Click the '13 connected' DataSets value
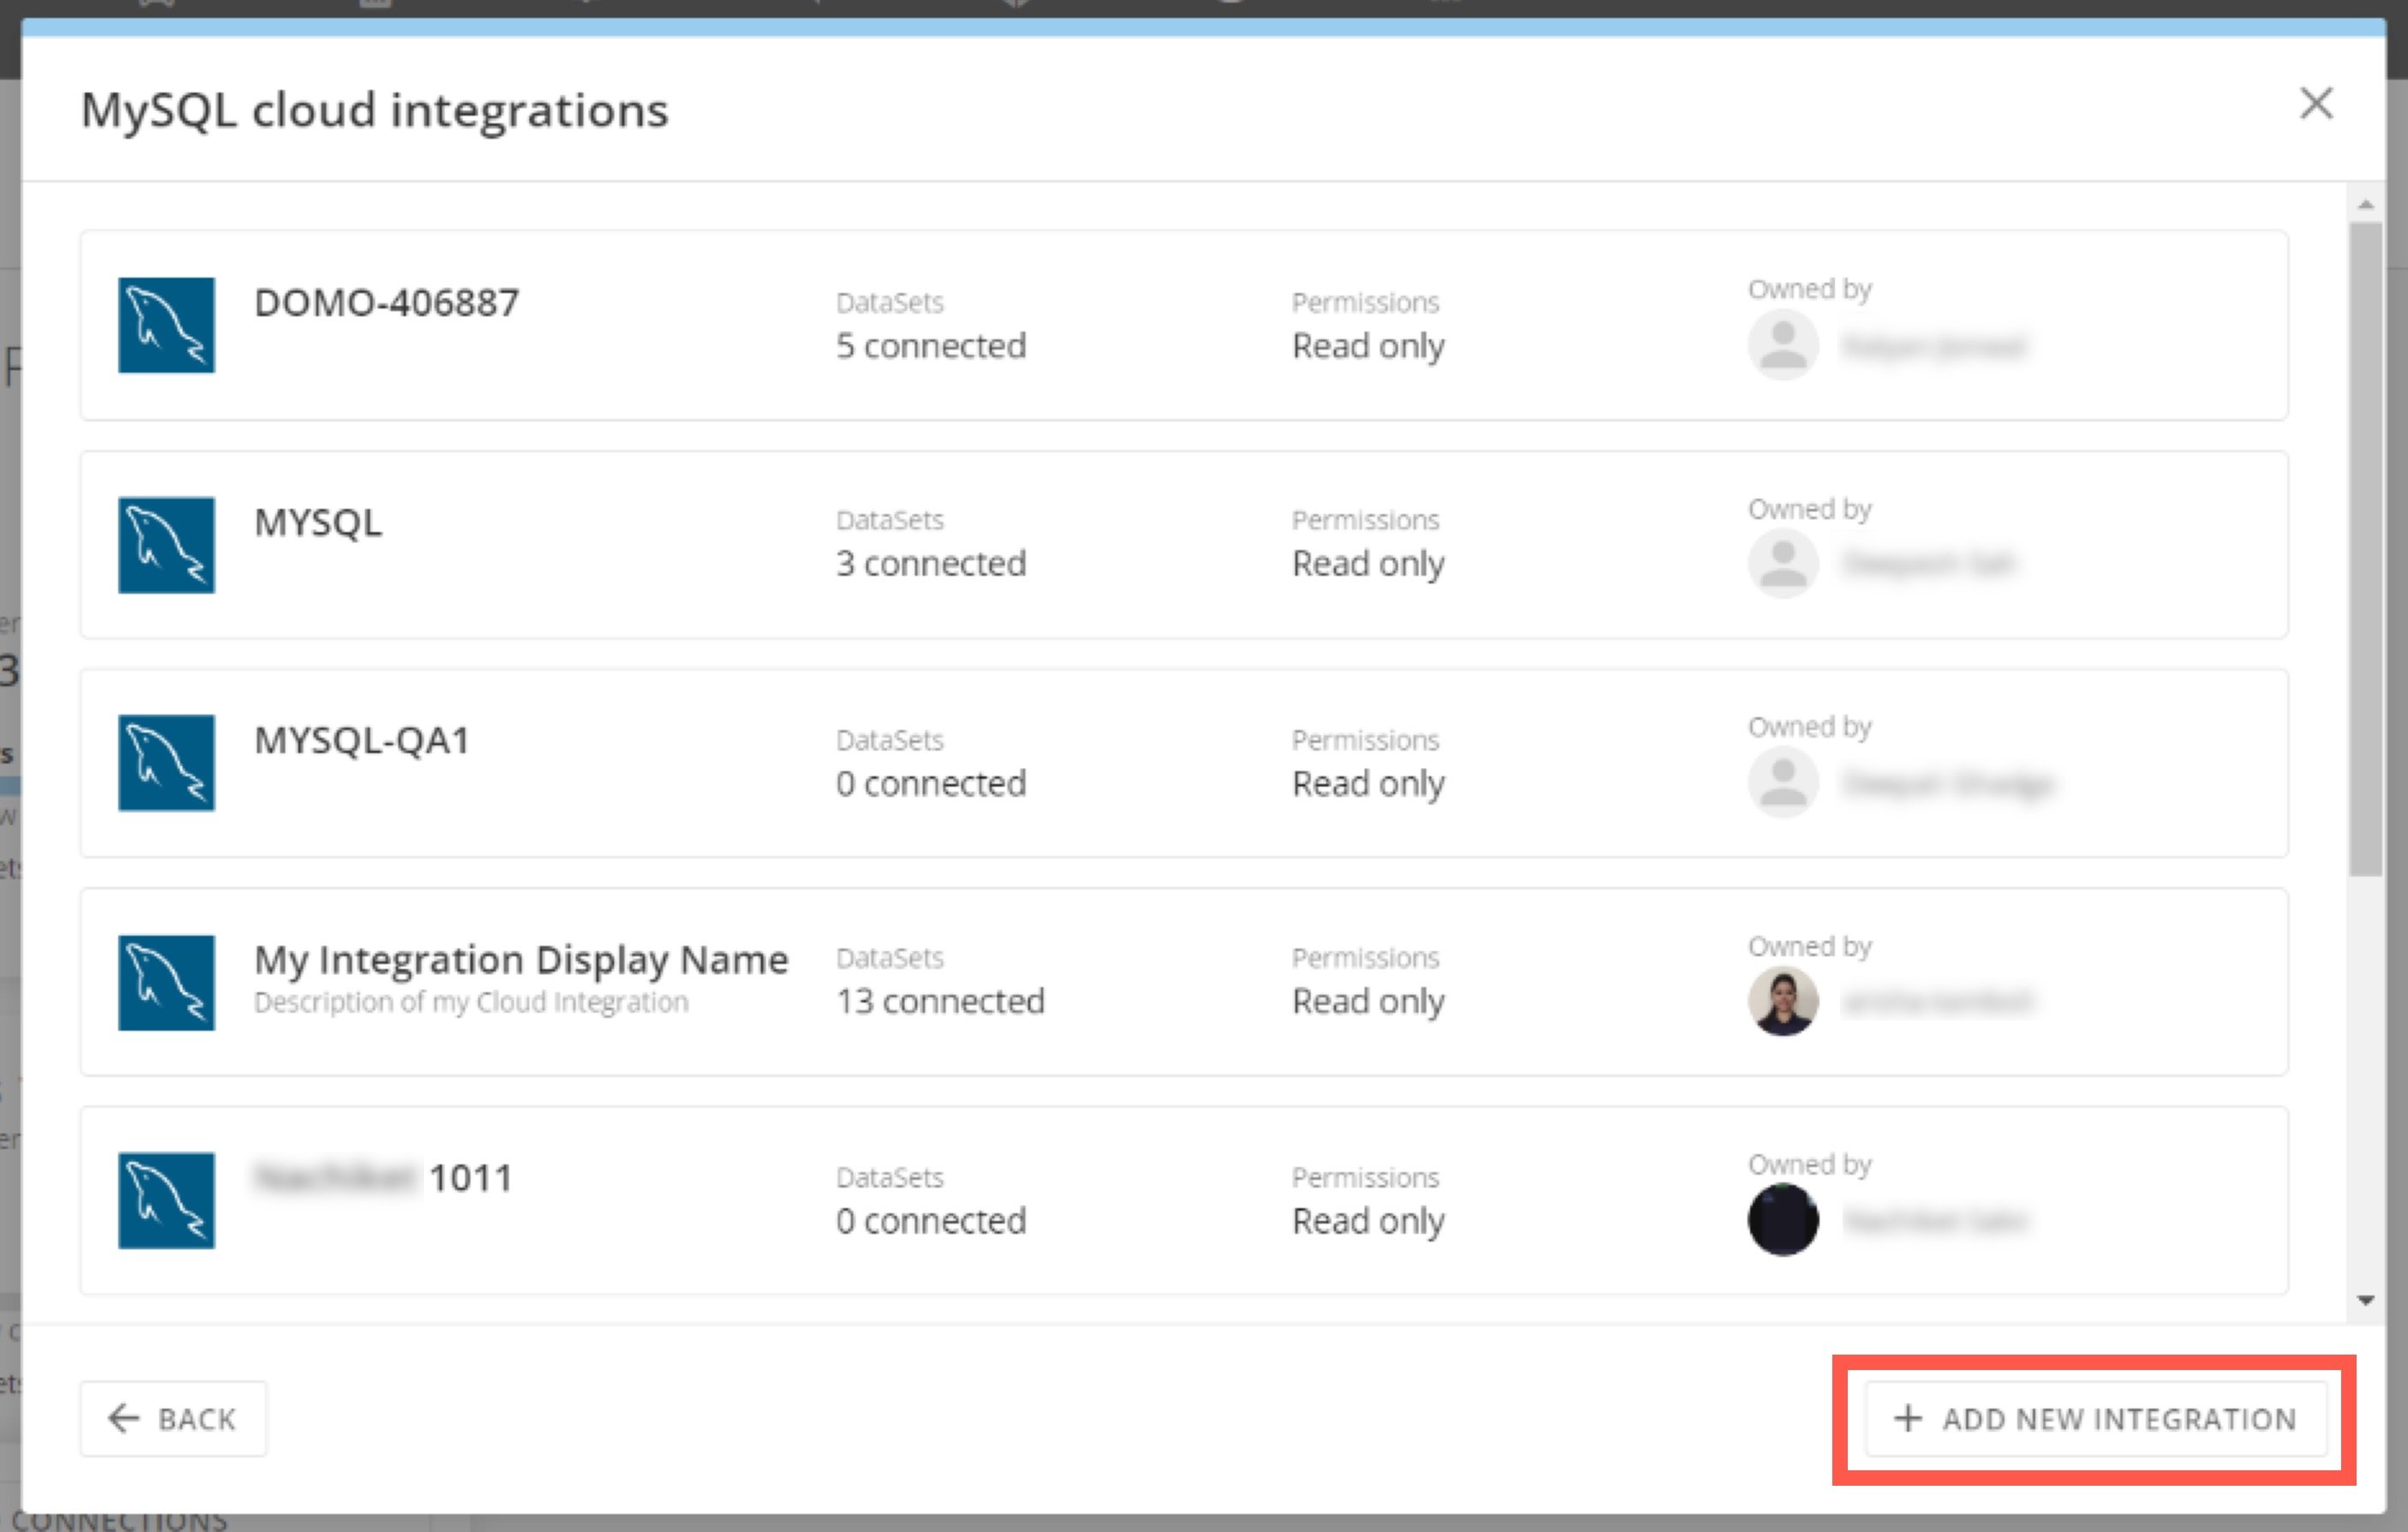Screen dimensions: 2408x1532 click(x=940, y=1001)
